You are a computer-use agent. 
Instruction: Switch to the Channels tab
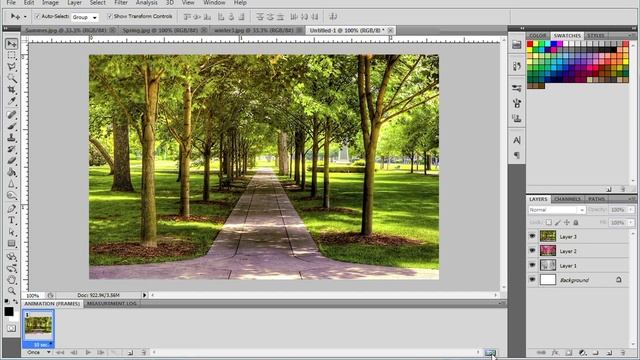click(x=568, y=199)
